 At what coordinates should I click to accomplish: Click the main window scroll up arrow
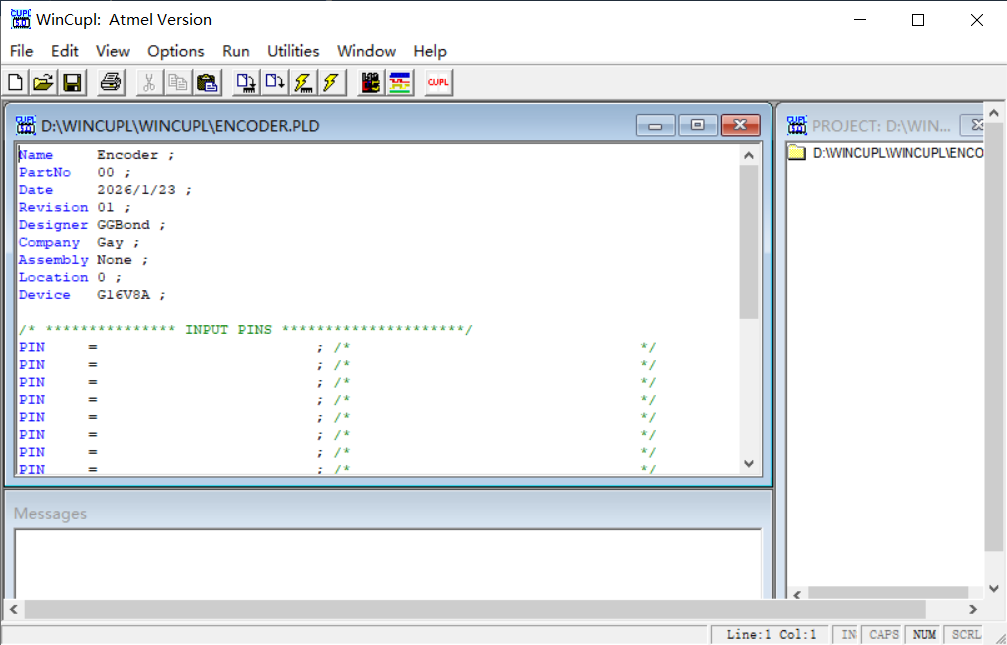(x=994, y=113)
